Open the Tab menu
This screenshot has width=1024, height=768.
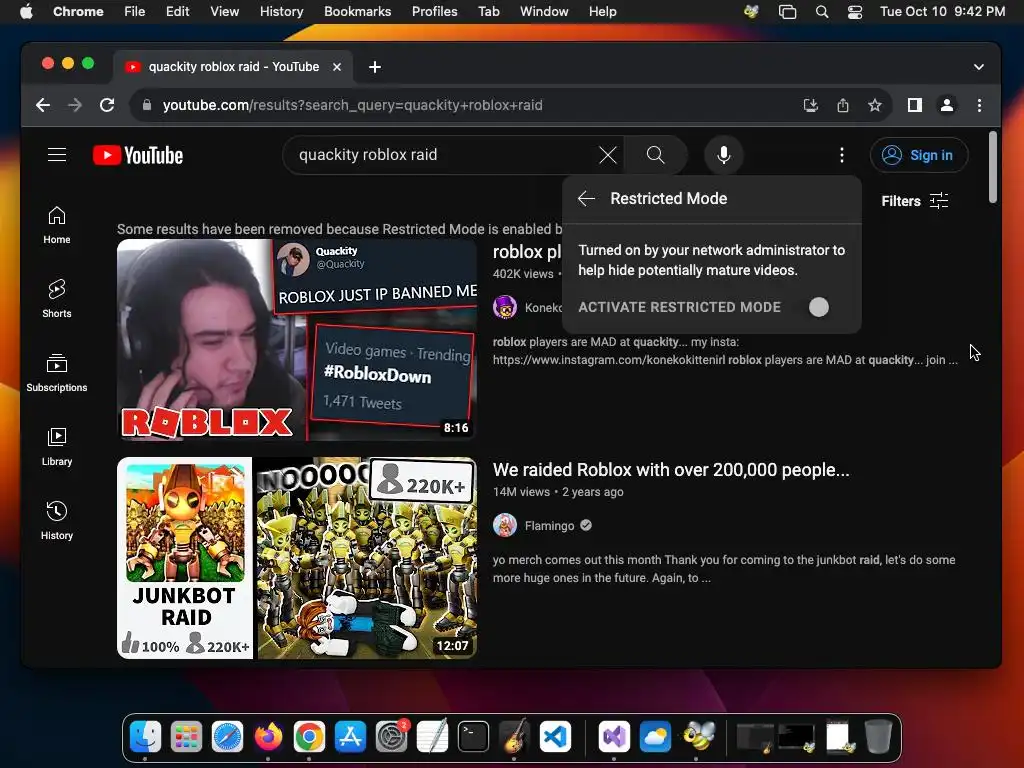pyautogui.click(x=488, y=12)
